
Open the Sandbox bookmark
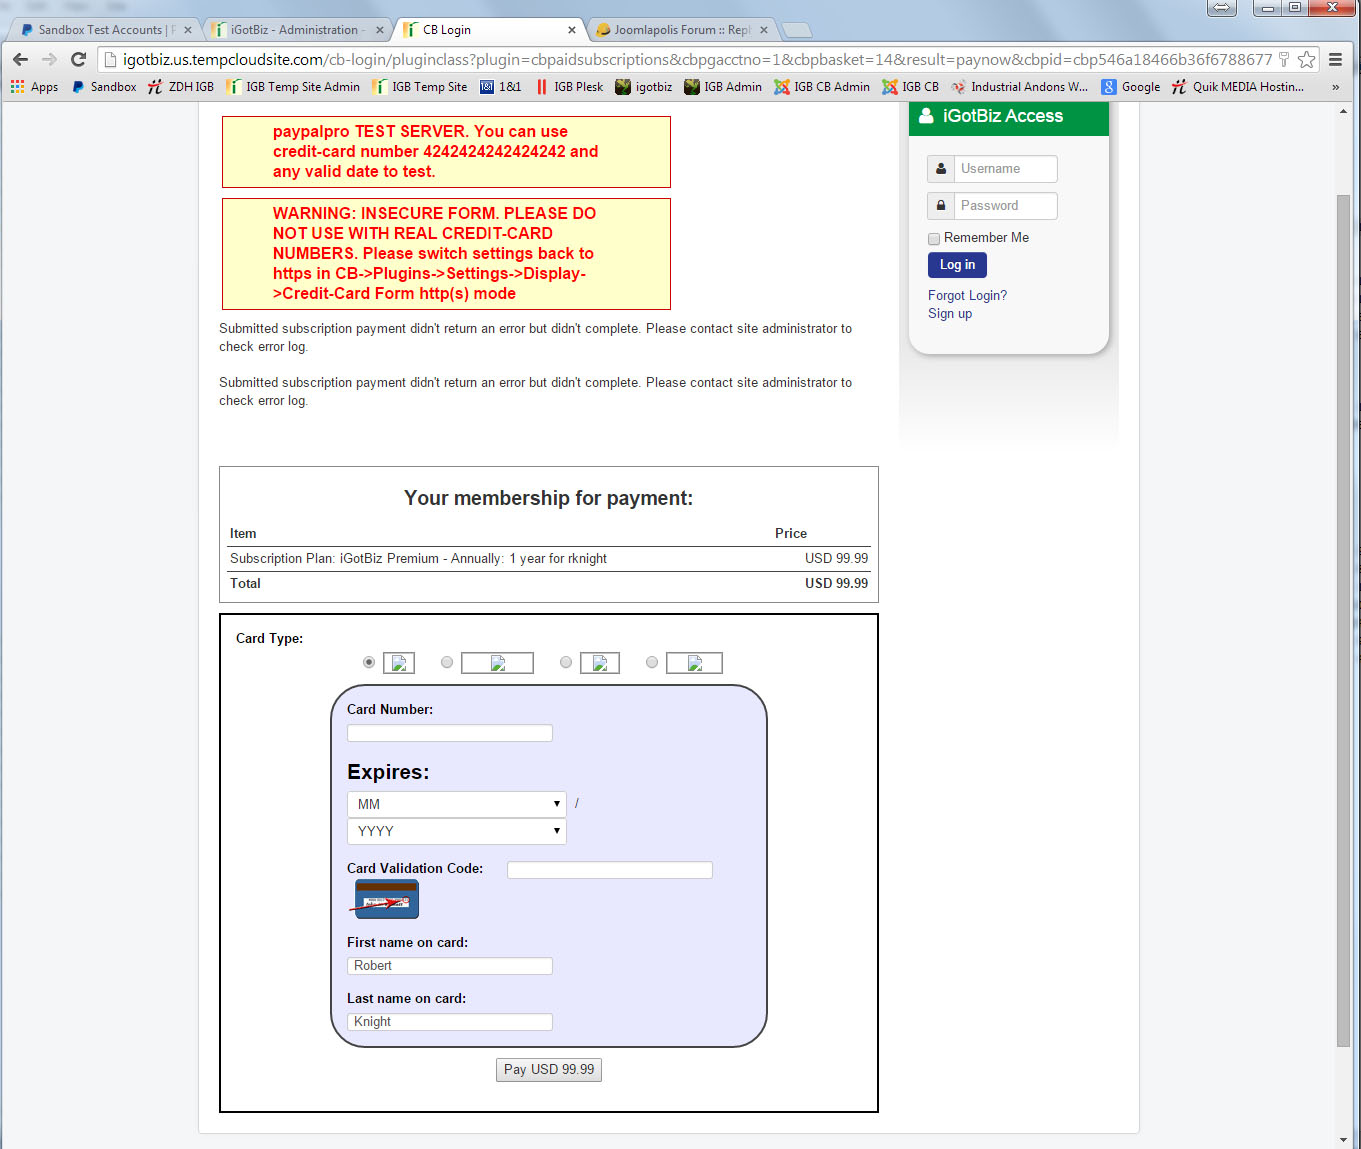pyautogui.click(x=104, y=87)
